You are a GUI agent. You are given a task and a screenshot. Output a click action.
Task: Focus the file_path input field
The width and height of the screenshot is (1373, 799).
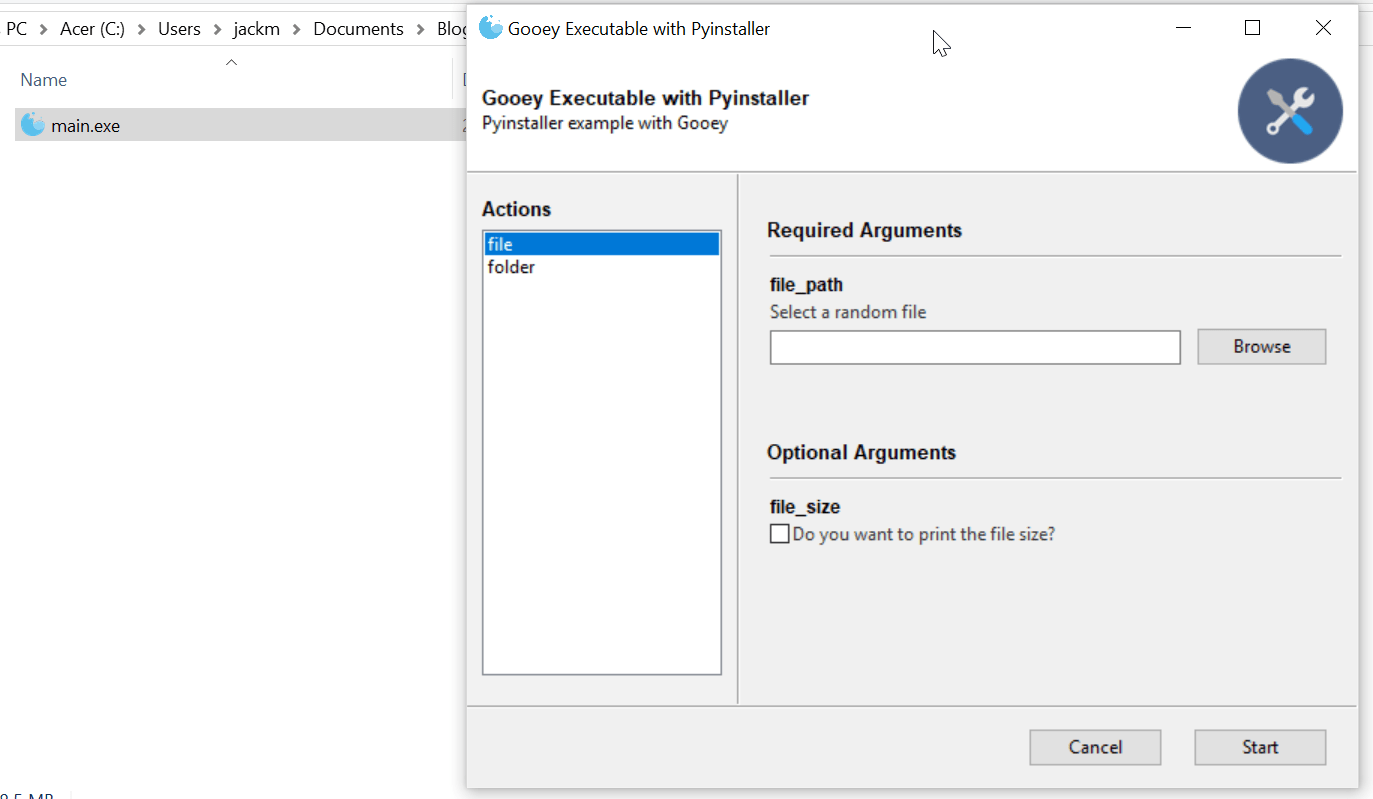[975, 348]
